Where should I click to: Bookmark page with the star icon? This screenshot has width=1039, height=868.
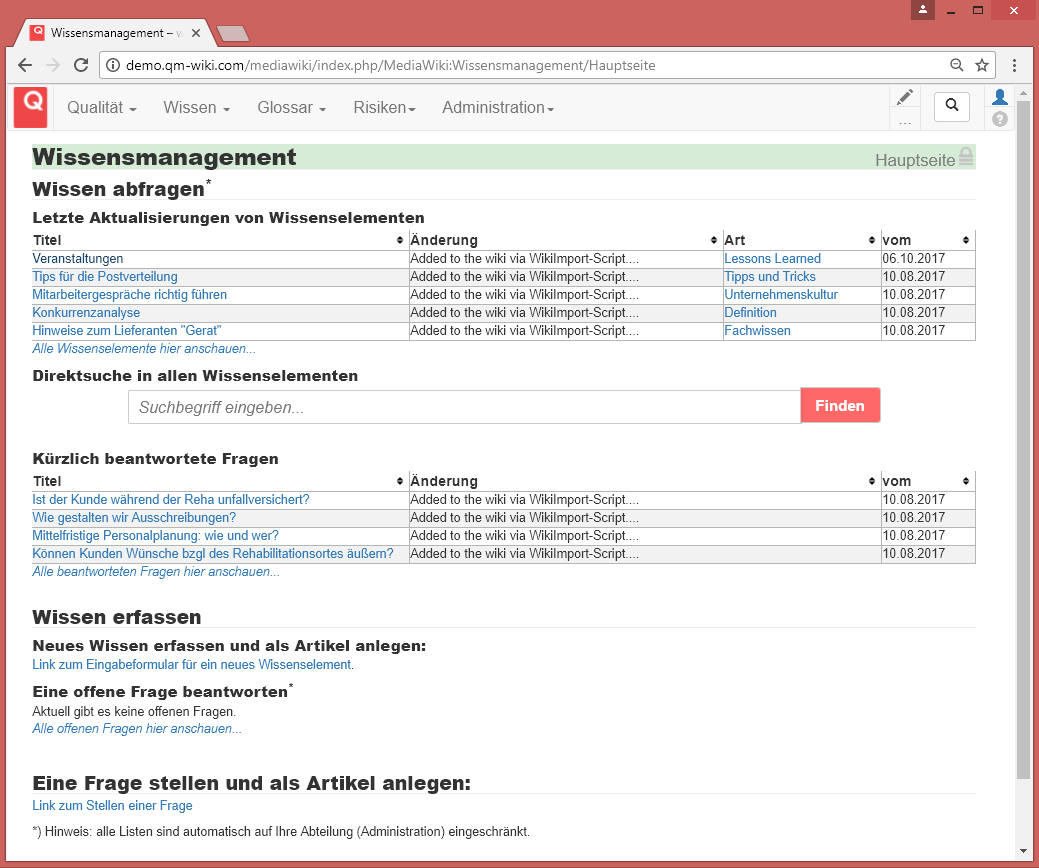click(982, 66)
